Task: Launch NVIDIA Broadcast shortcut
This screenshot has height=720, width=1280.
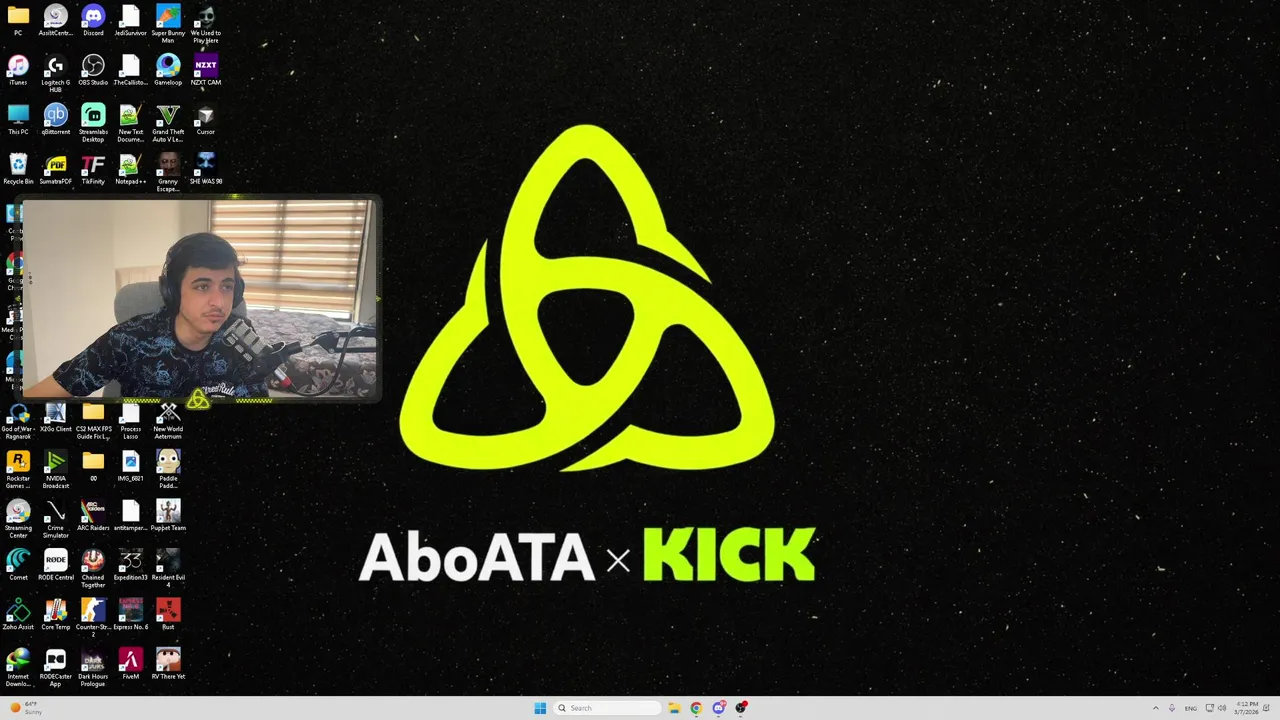Action: 56,470
